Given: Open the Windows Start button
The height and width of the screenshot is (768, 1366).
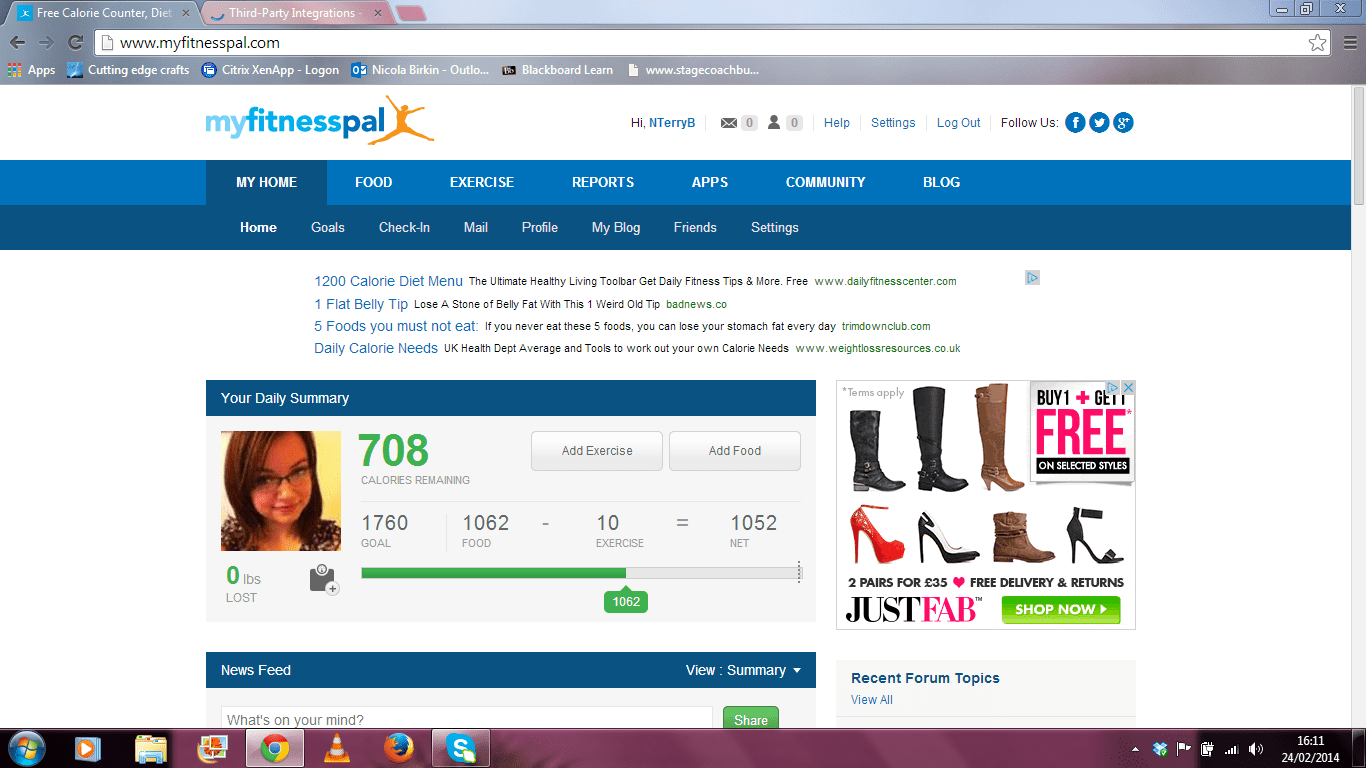Looking at the screenshot, I should click(25, 747).
